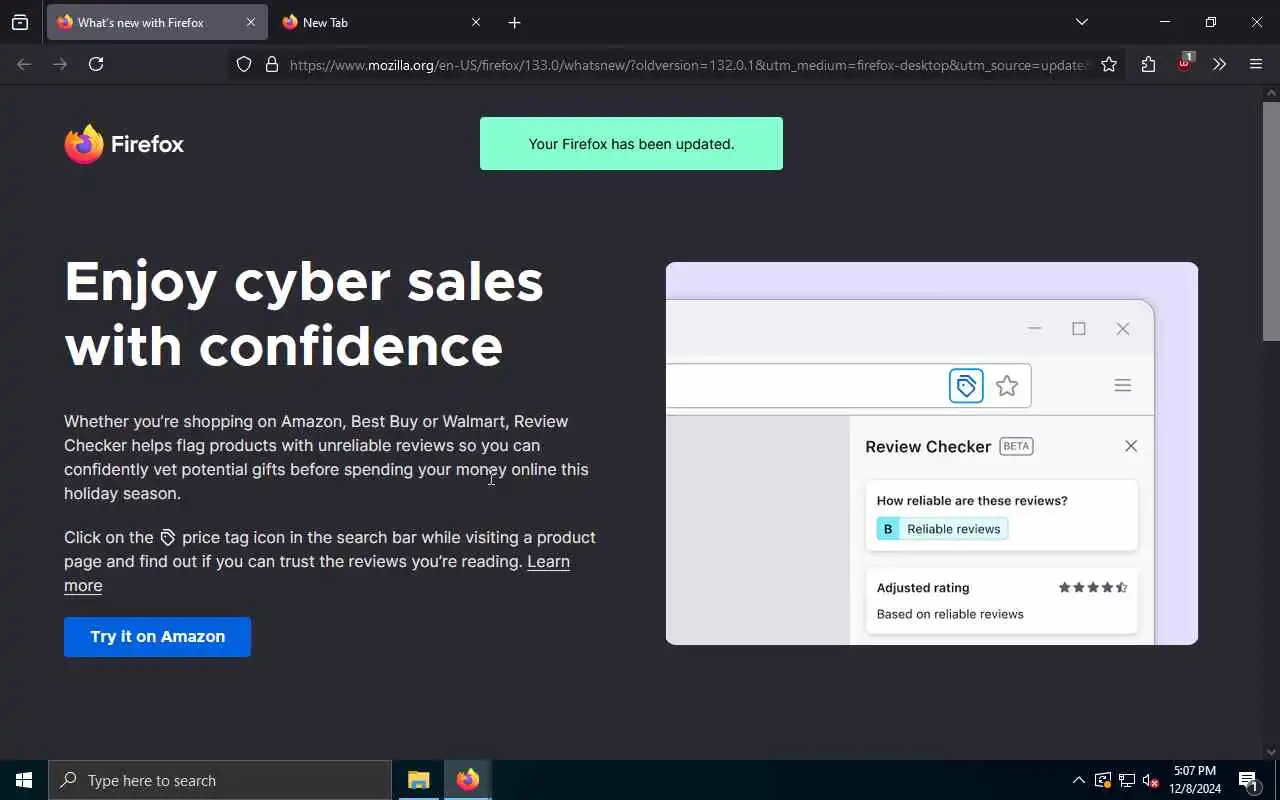1280x800 pixels.
Task: Open network status tray icon
Action: tap(1127, 781)
